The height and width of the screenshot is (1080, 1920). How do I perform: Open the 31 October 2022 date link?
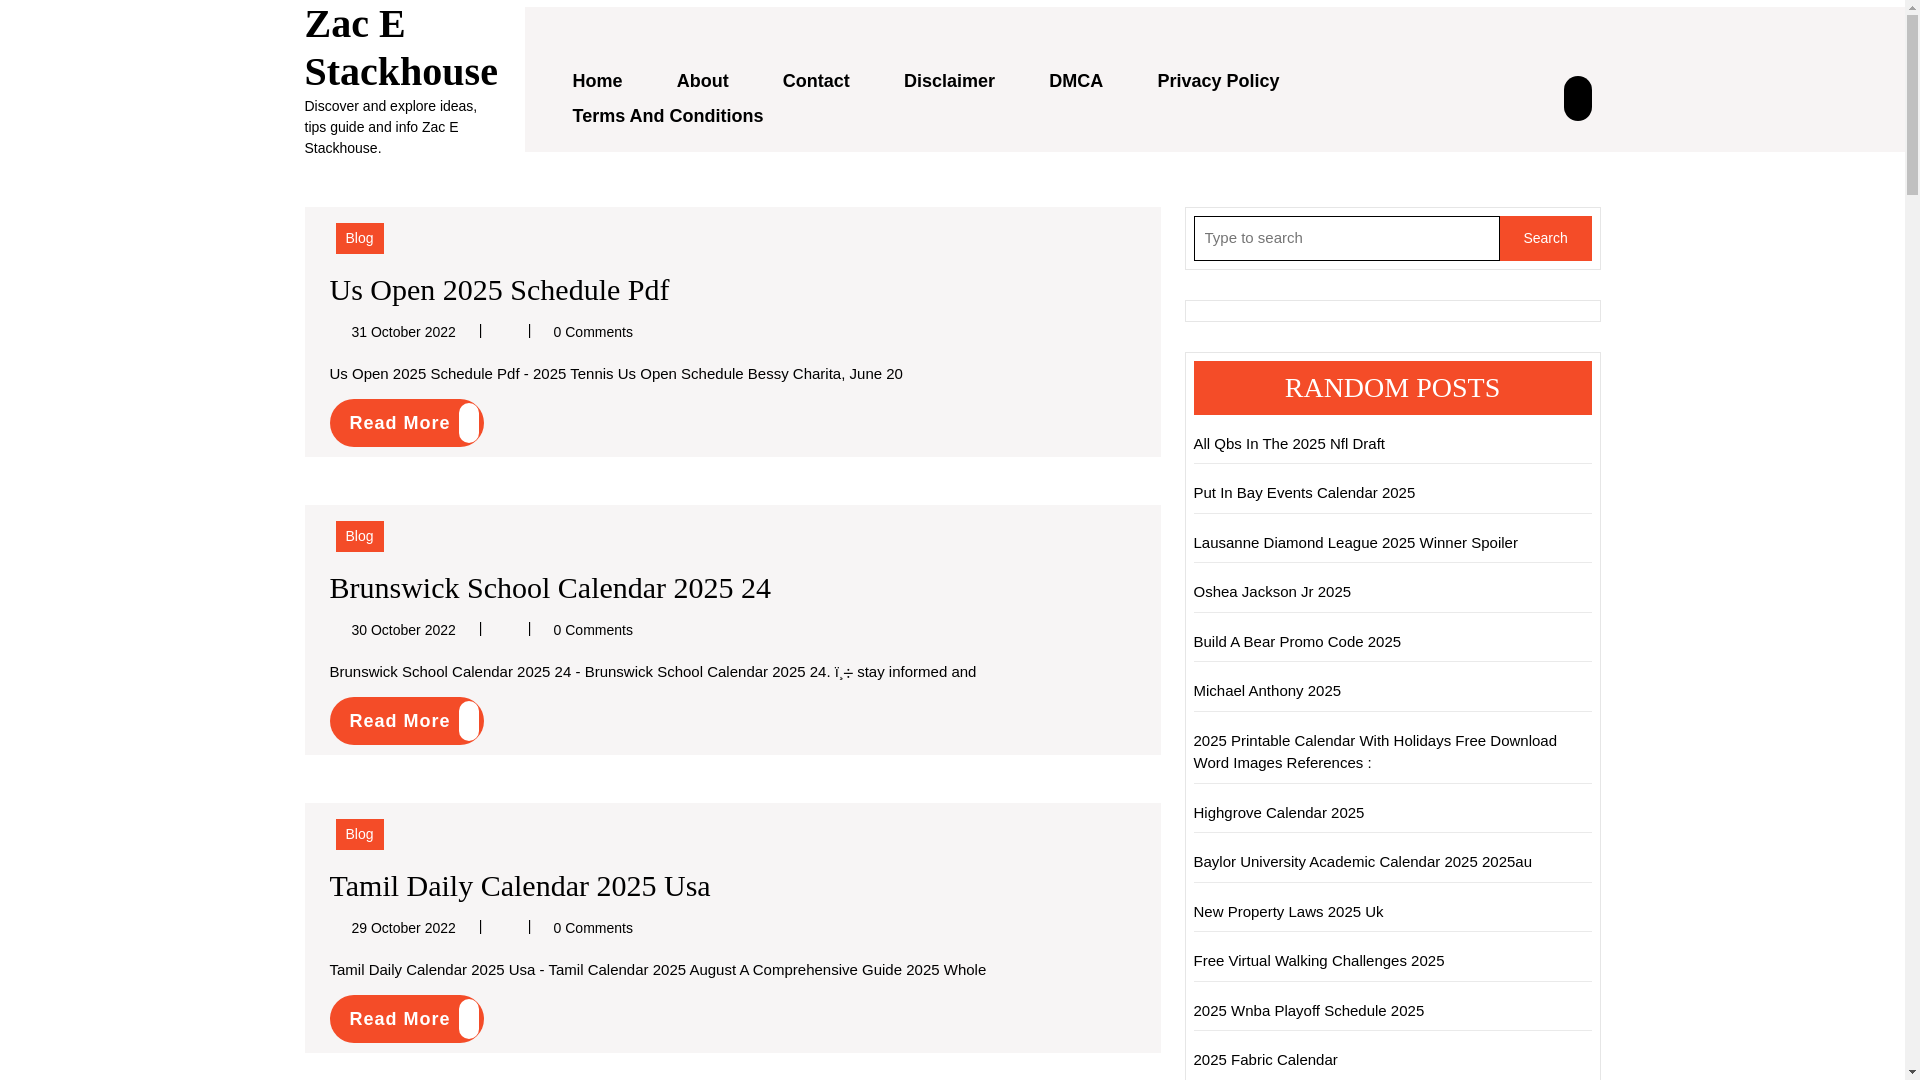click(x=403, y=332)
